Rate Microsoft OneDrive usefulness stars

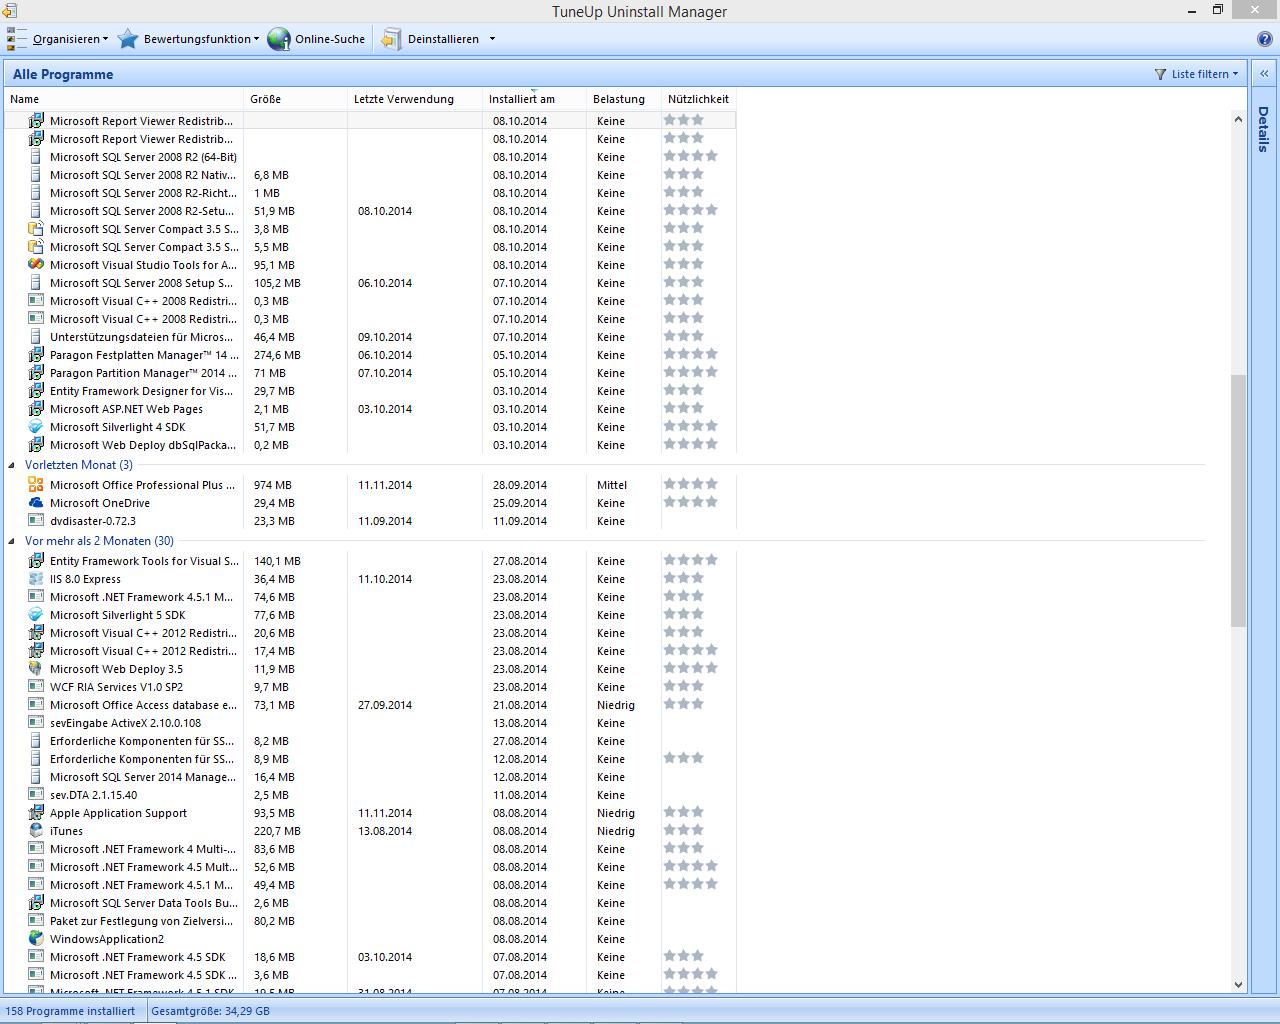[x=691, y=502]
